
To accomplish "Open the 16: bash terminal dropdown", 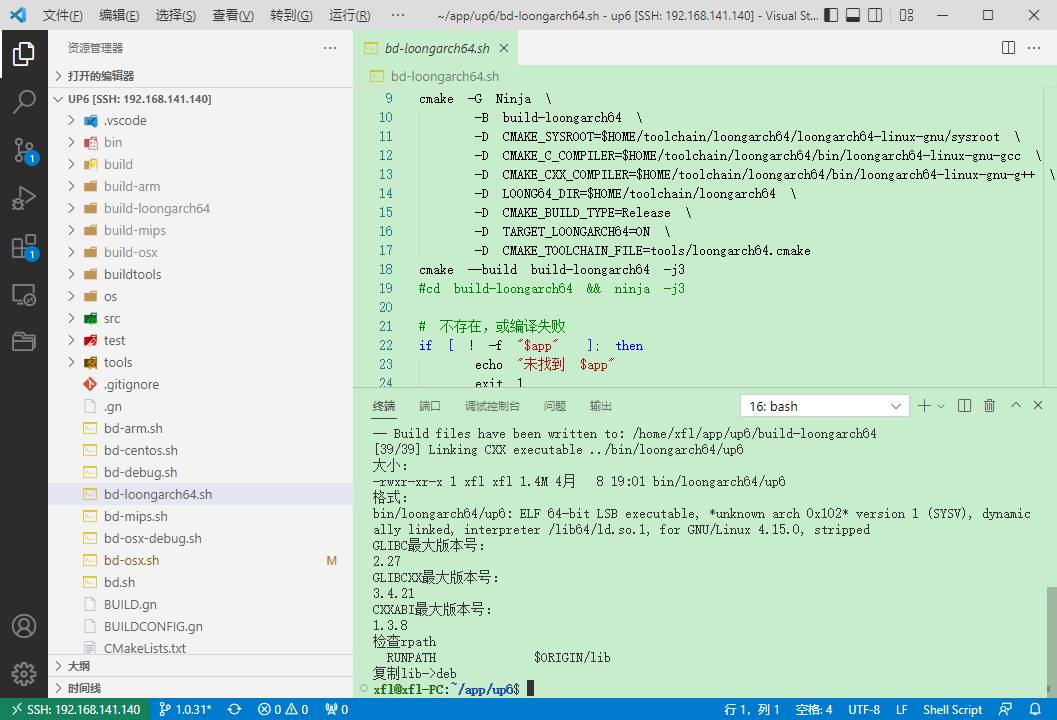I will (x=823, y=406).
